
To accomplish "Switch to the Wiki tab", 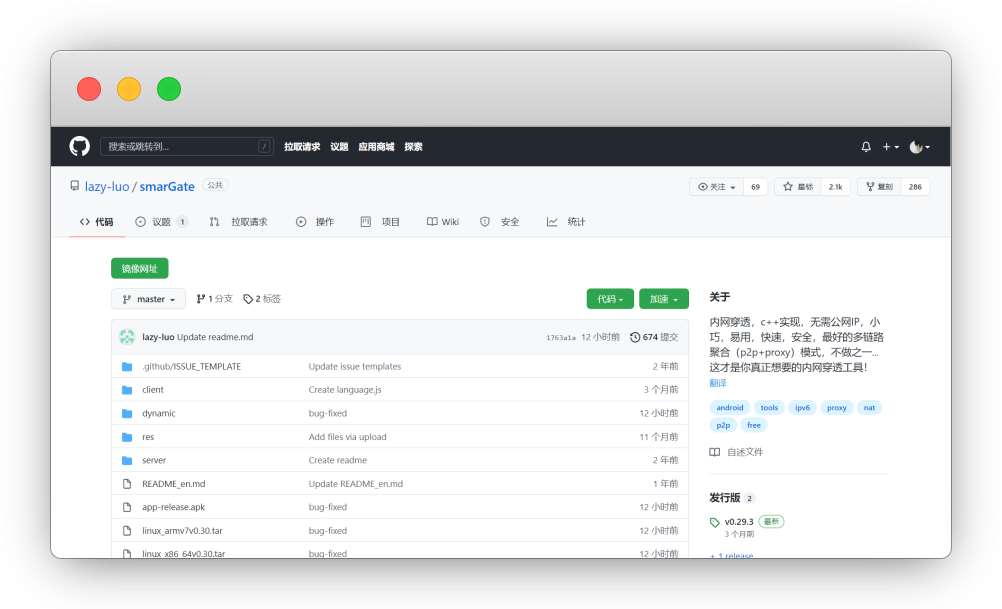I will 442,222.
